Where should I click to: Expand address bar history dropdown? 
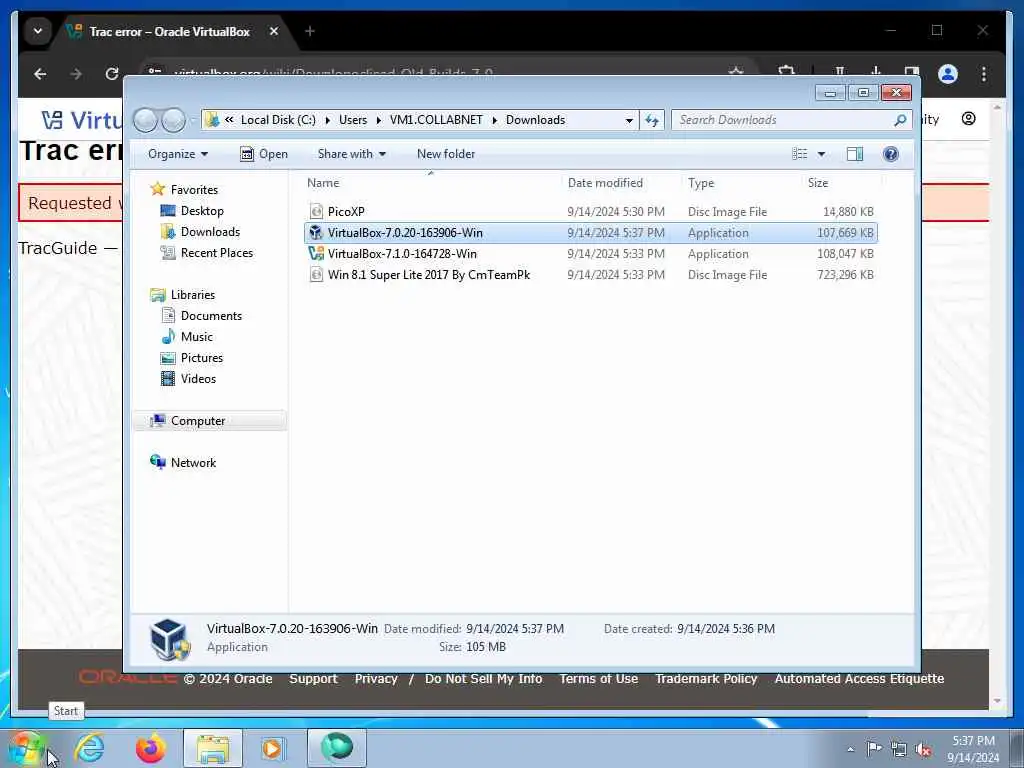(x=629, y=120)
